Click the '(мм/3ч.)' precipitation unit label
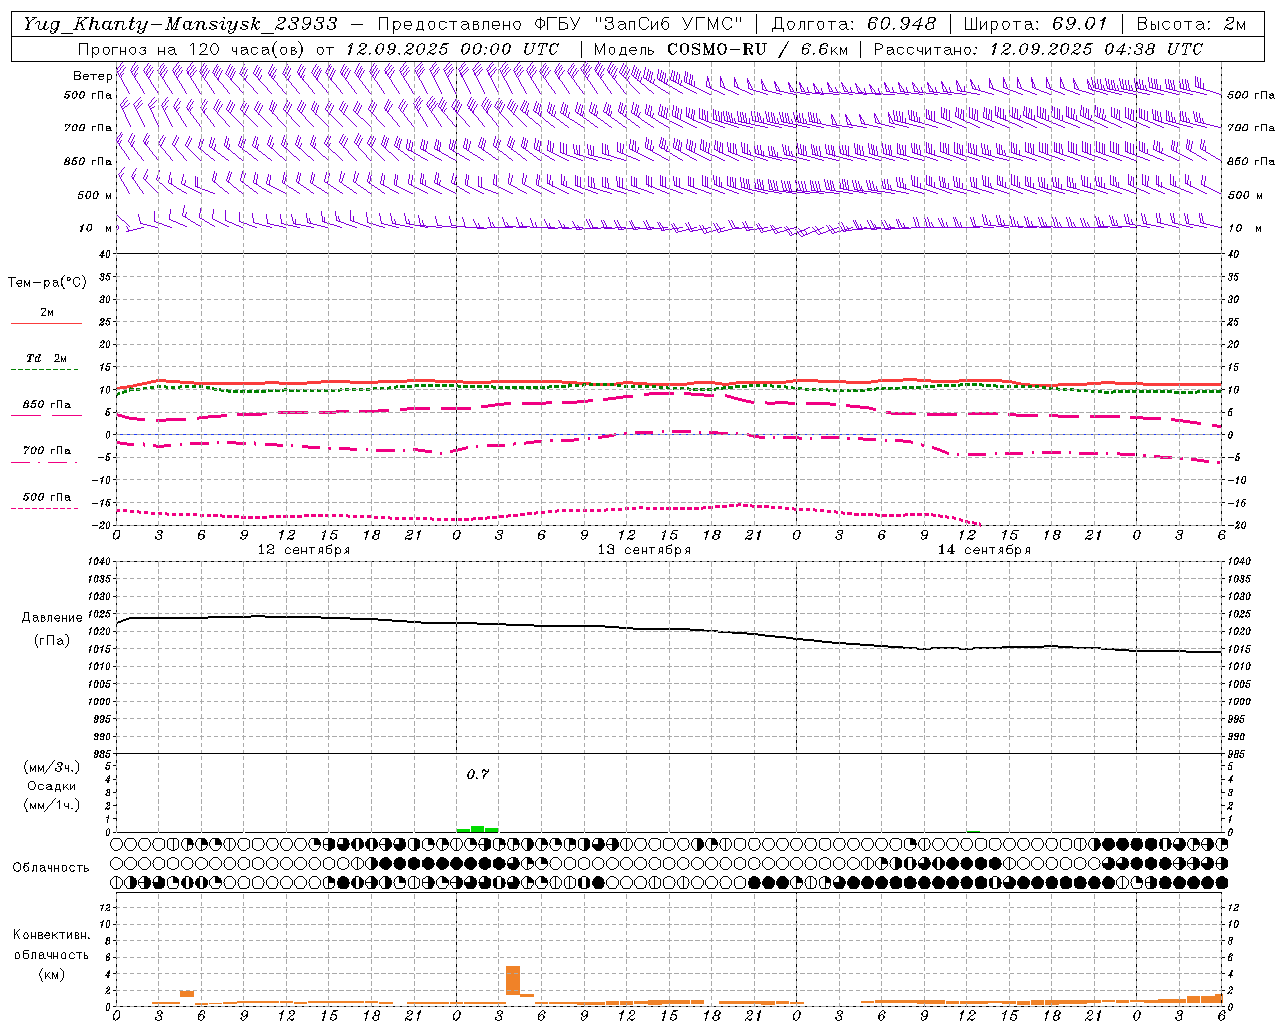 (52, 767)
